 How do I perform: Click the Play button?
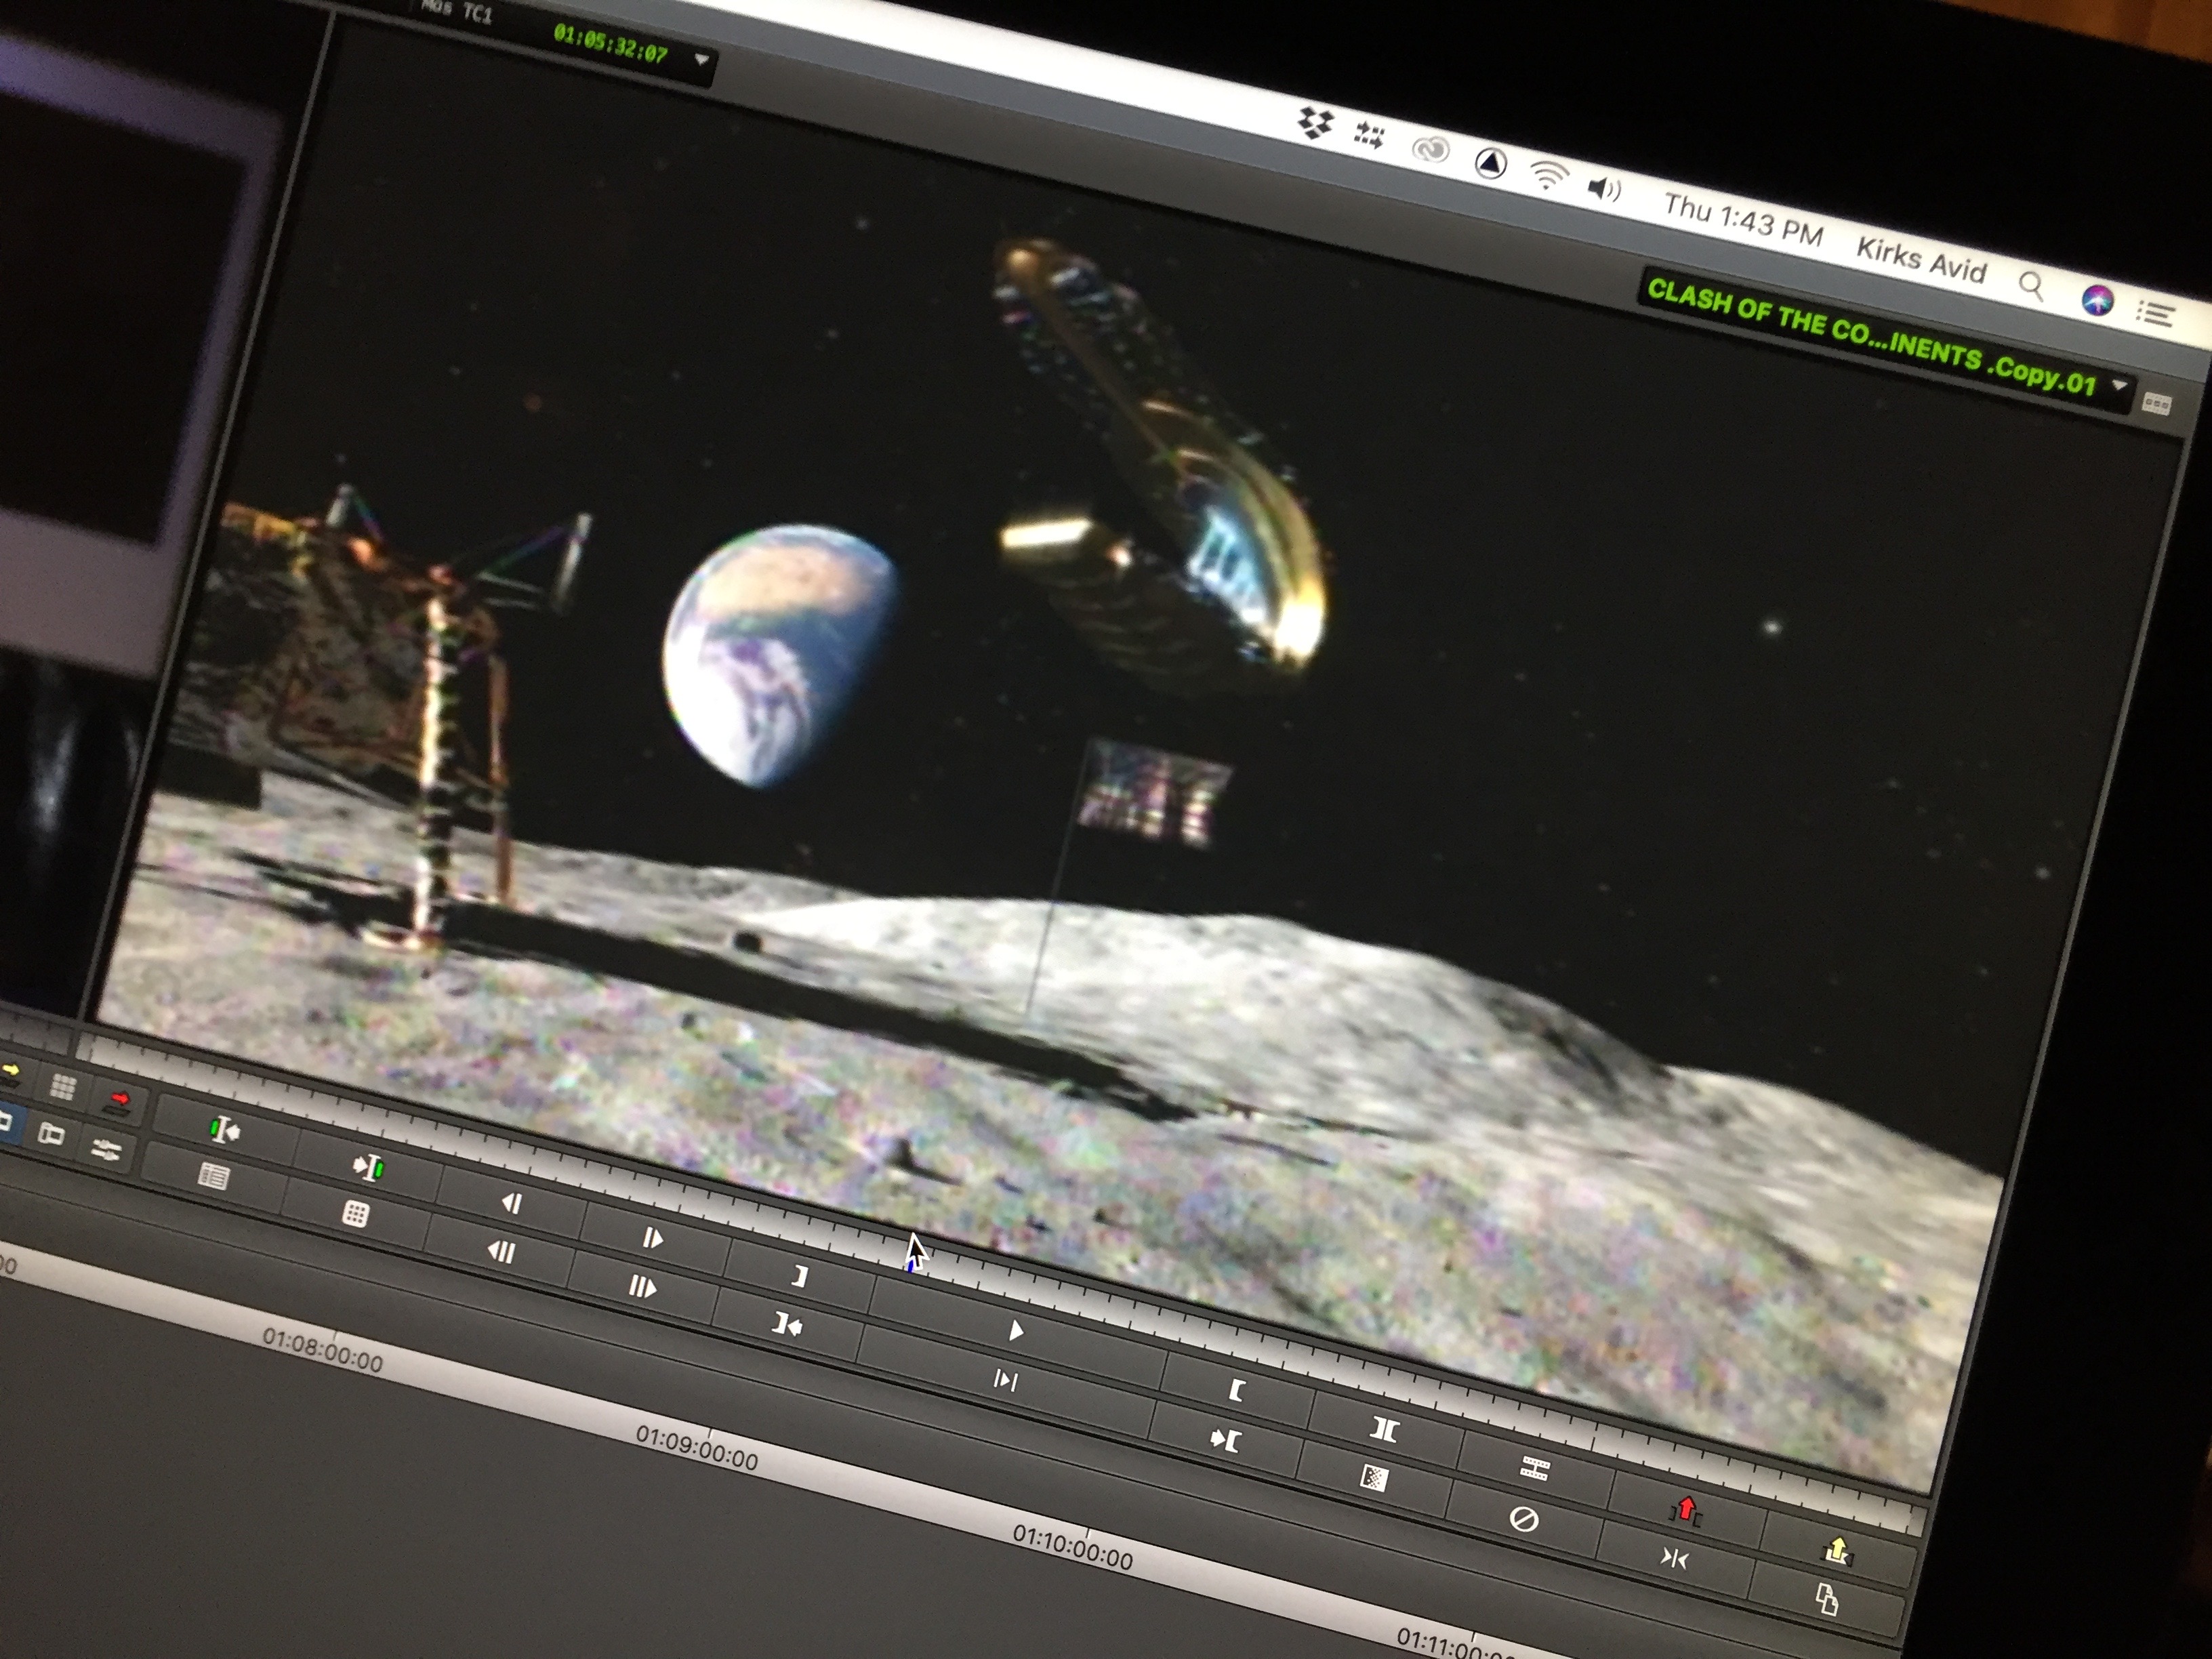tap(1016, 1330)
